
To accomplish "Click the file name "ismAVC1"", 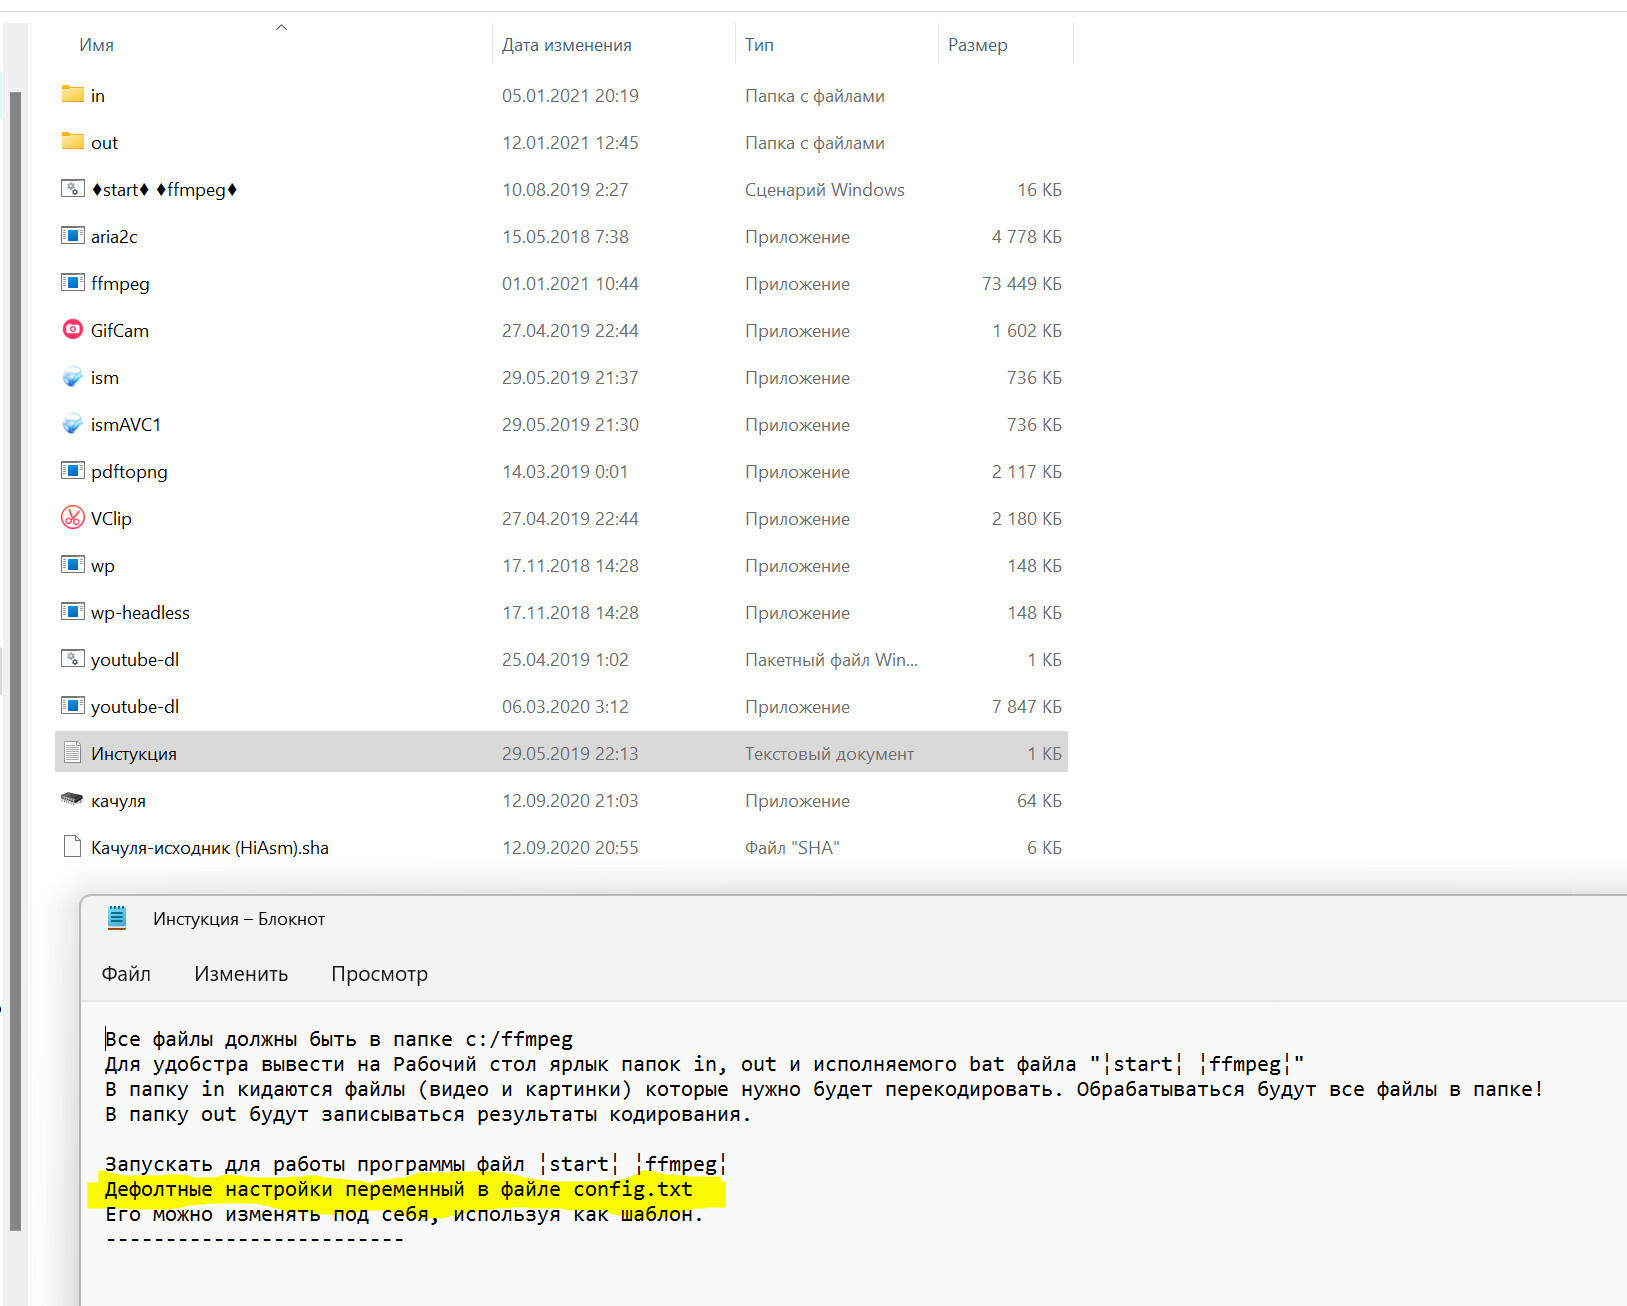I will (126, 425).
